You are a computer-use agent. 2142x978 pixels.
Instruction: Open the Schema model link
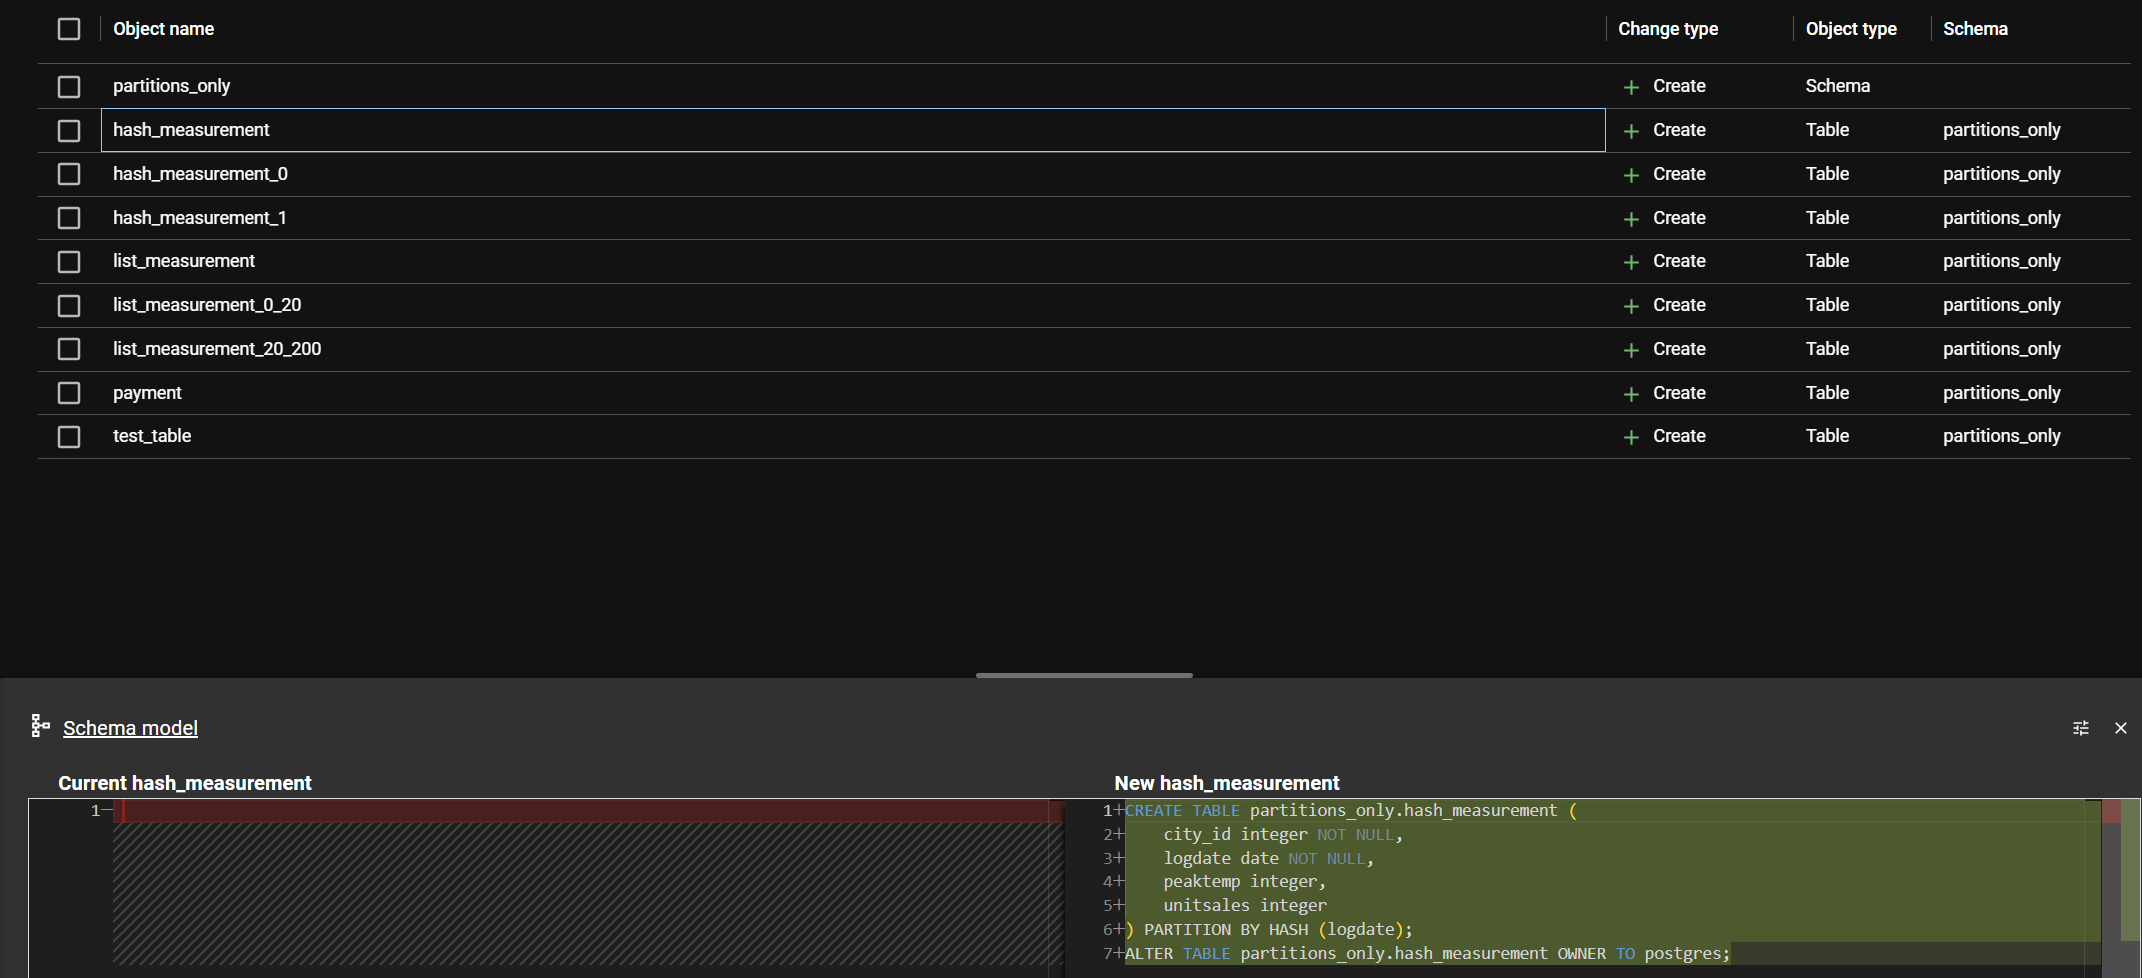(130, 728)
